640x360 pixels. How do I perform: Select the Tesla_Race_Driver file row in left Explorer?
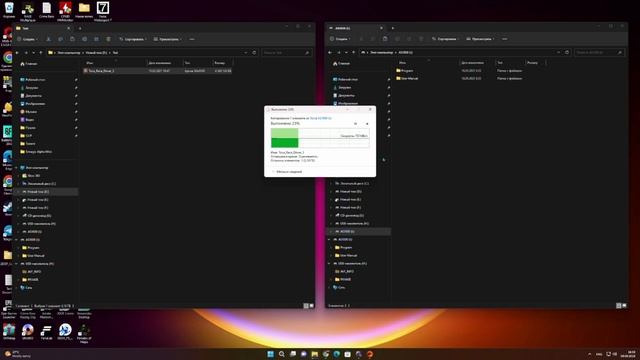pyautogui.click(x=158, y=71)
